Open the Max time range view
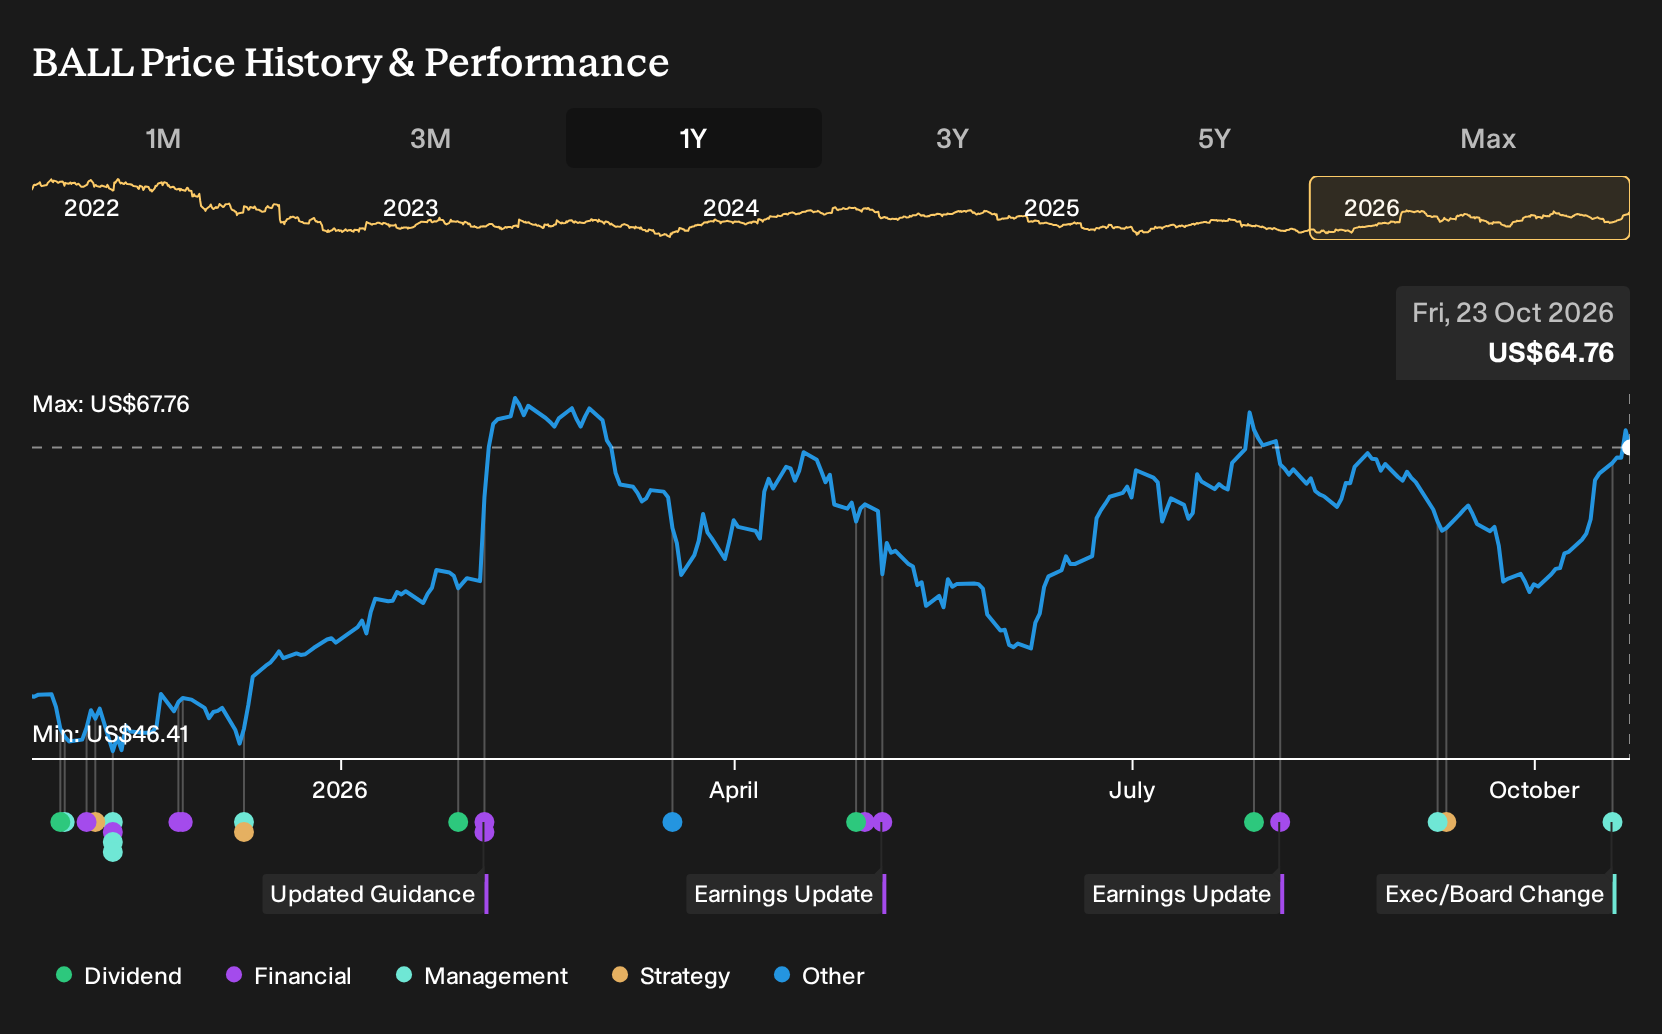The width and height of the screenshot is (1662, 1034). (1488, 138)
